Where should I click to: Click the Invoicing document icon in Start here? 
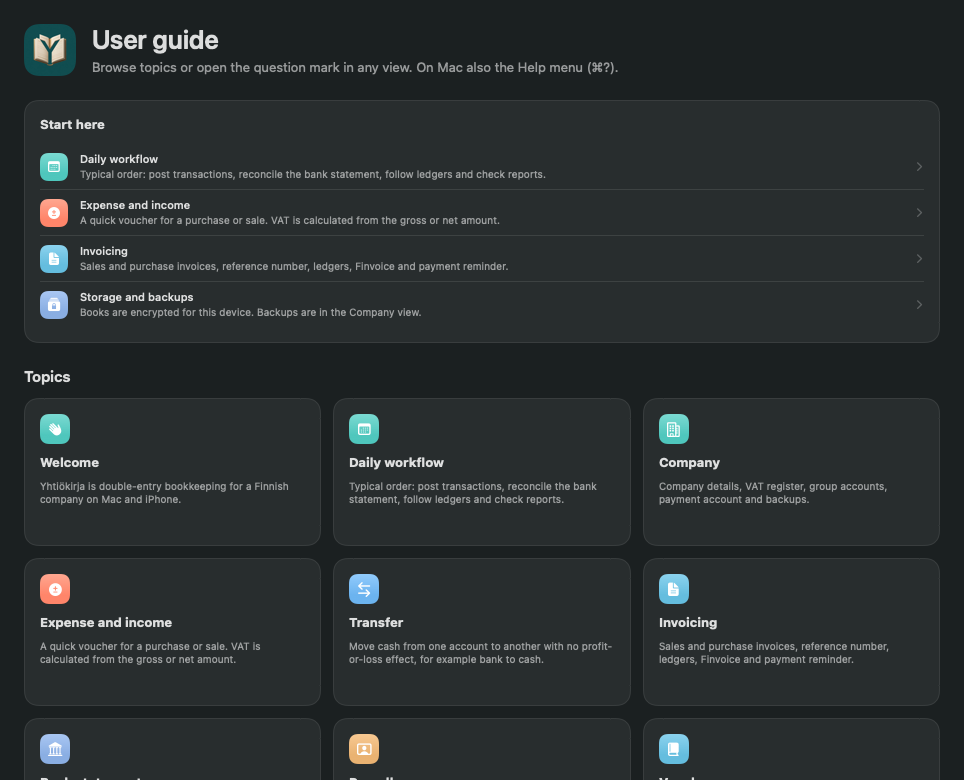coord(54,259)
